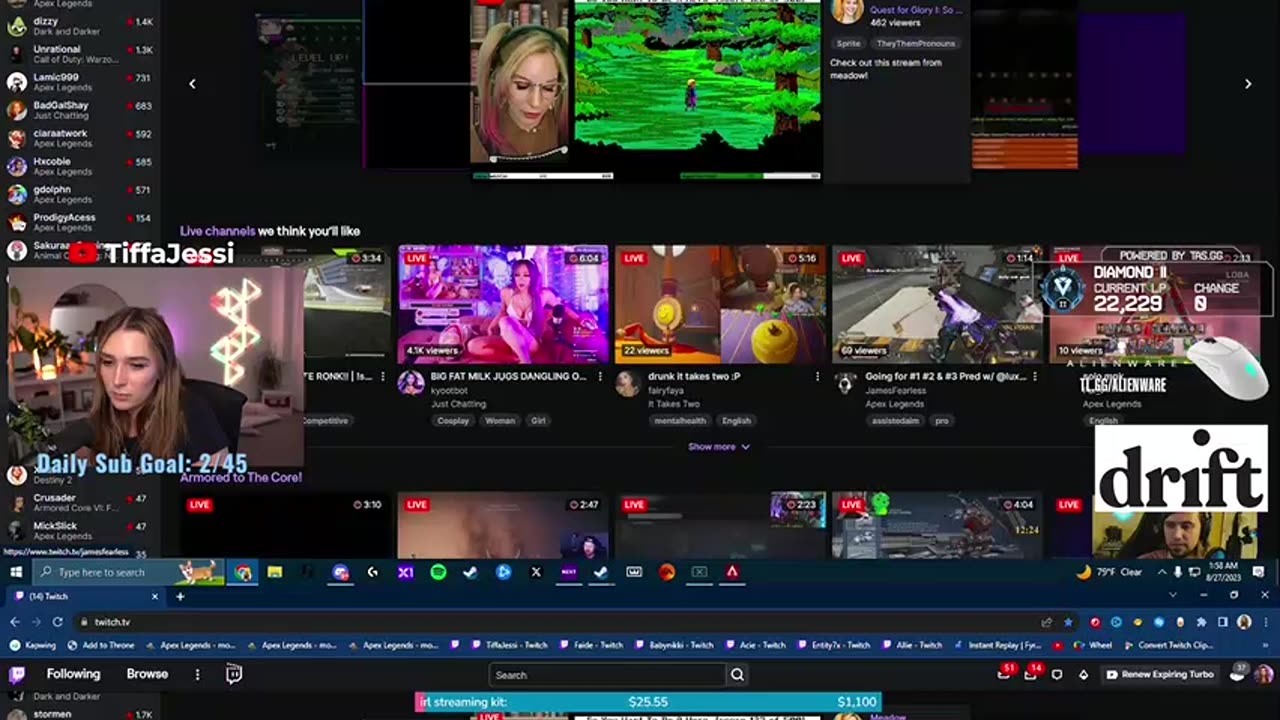Open the Kapwing bookmark
This screenshot has height=720, width=1280.
(34, 645)
